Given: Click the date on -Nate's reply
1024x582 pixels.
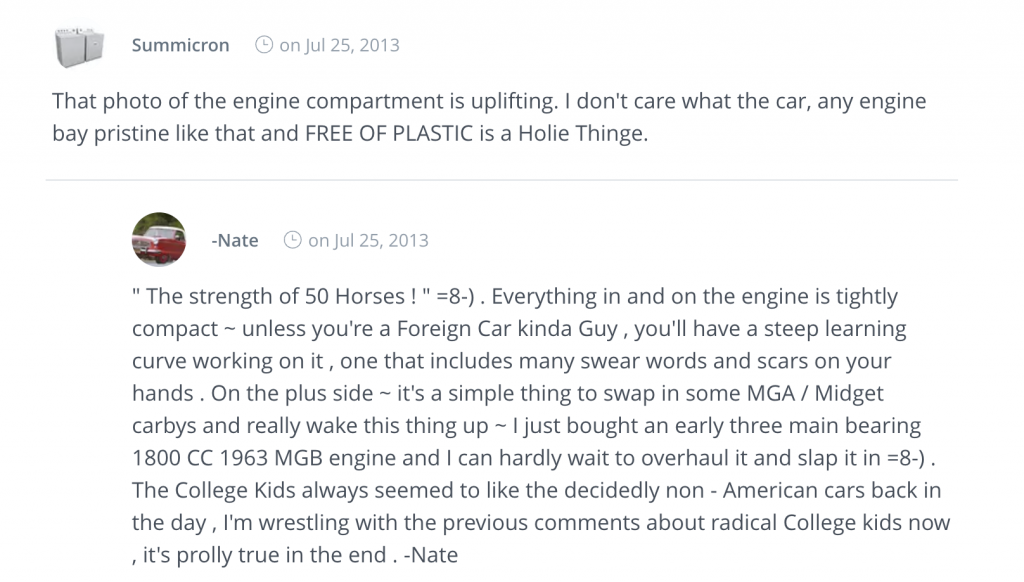Looking at the screenshot, I should (368, 240).
